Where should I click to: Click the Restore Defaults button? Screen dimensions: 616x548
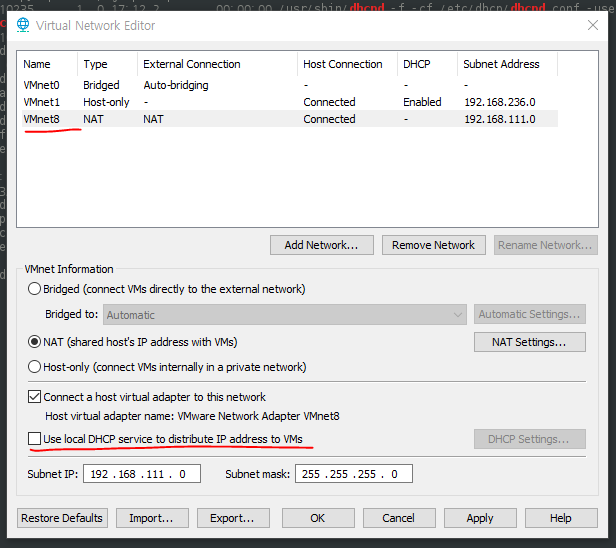click(x=62, y=518)
